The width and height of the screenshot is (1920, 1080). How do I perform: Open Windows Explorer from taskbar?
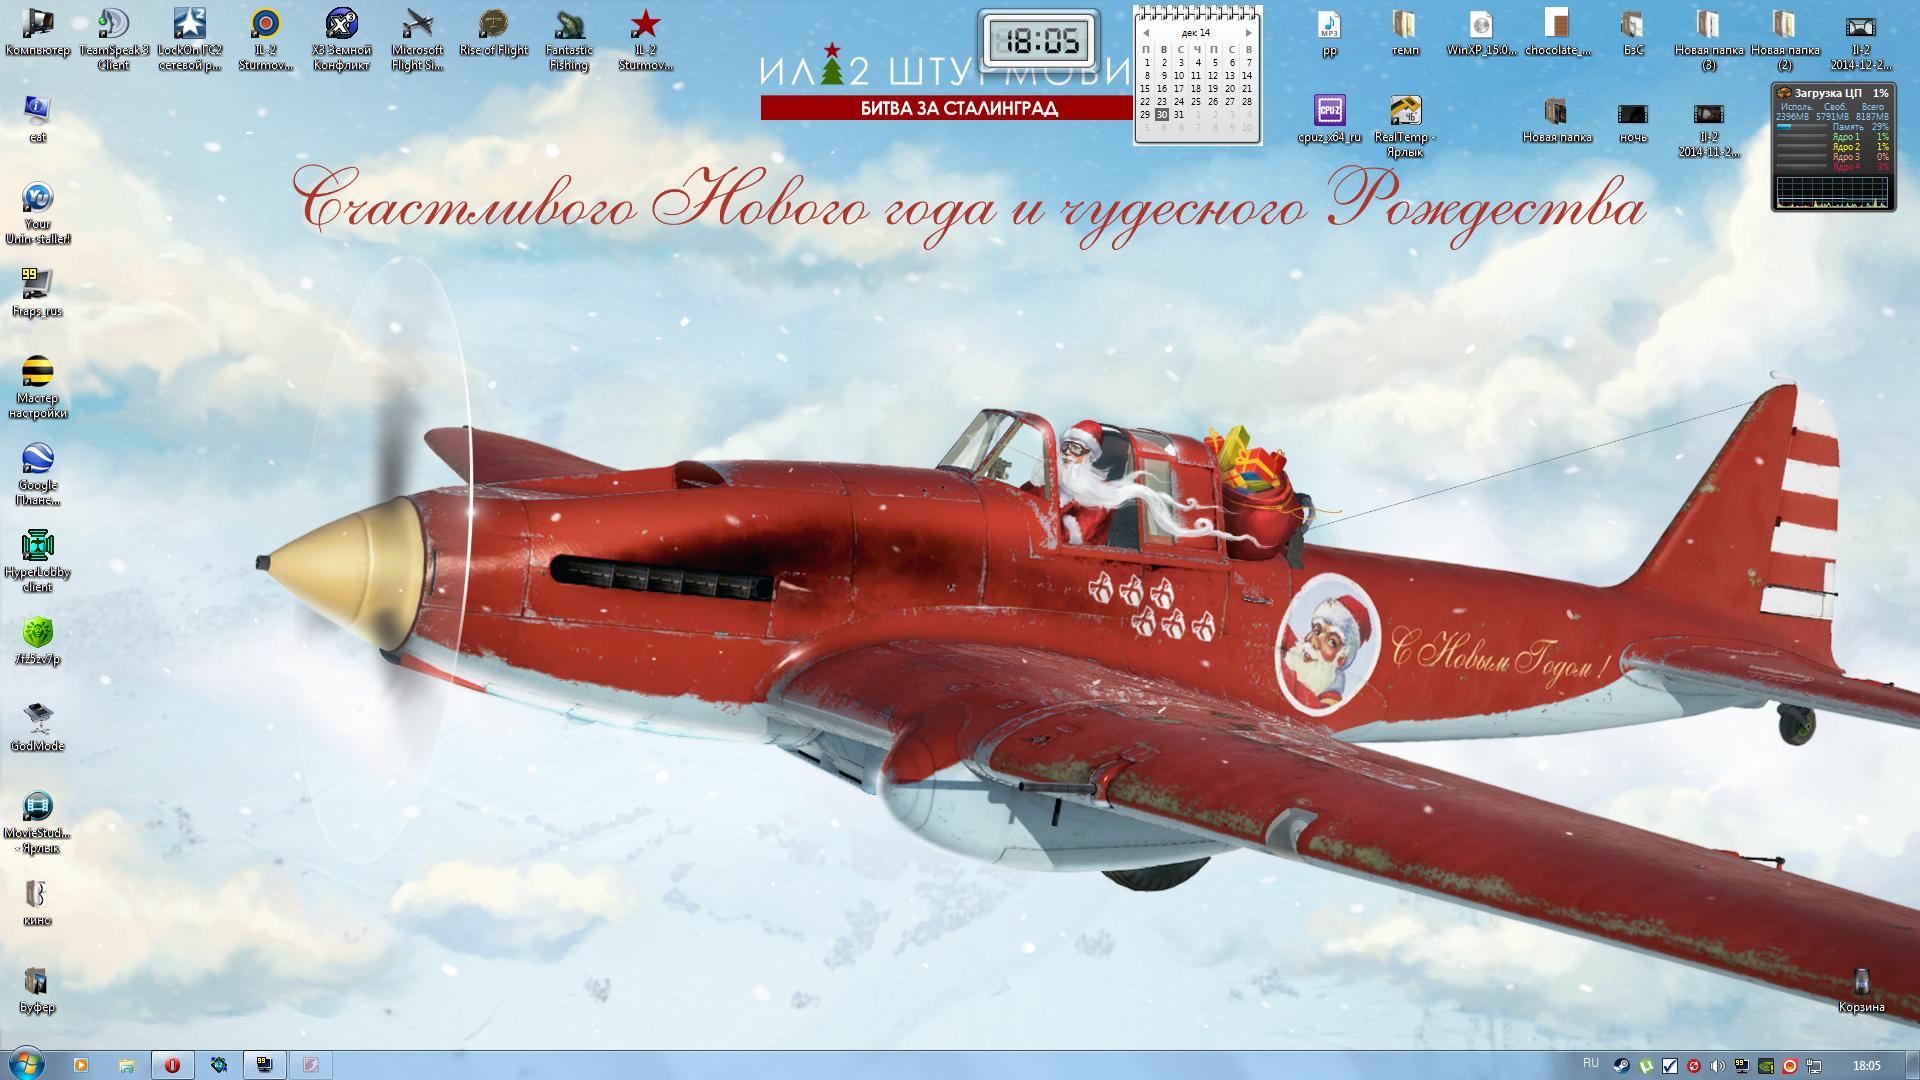127,1065
